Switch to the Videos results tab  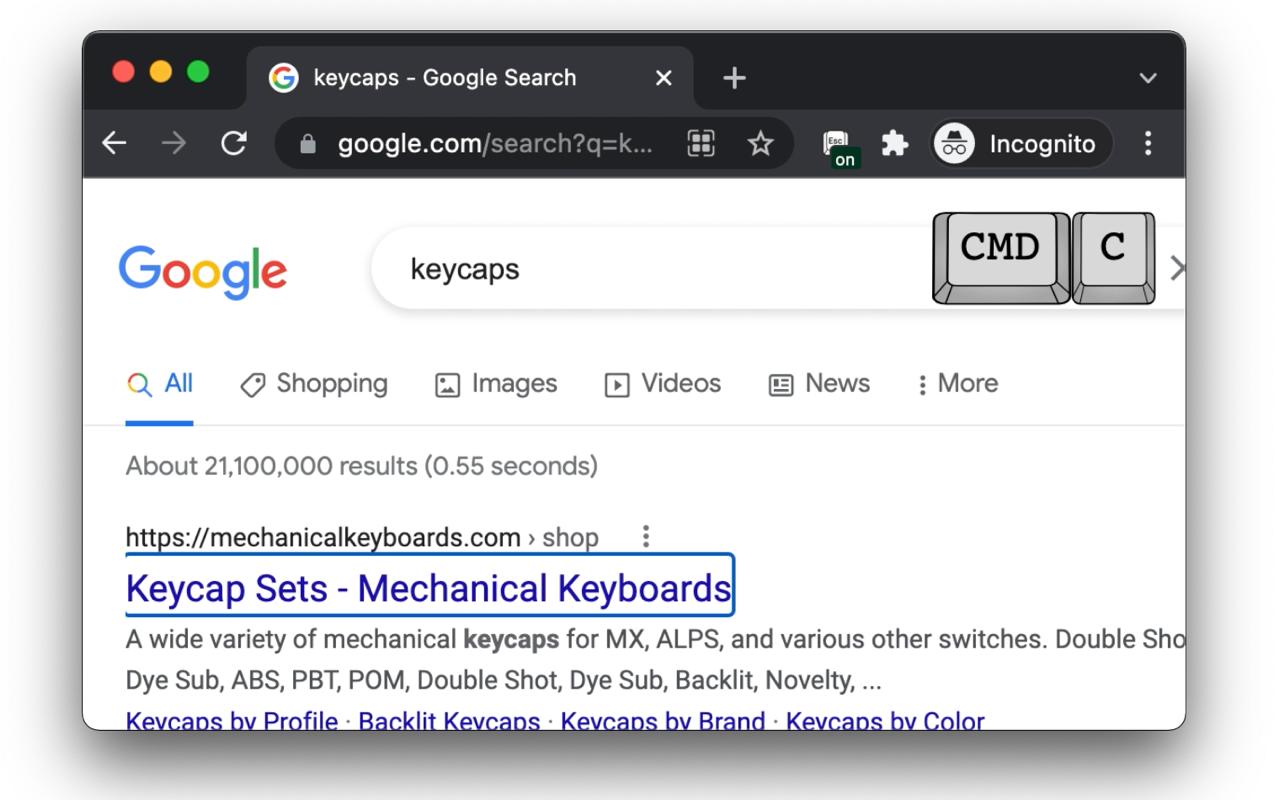point(663,384)
